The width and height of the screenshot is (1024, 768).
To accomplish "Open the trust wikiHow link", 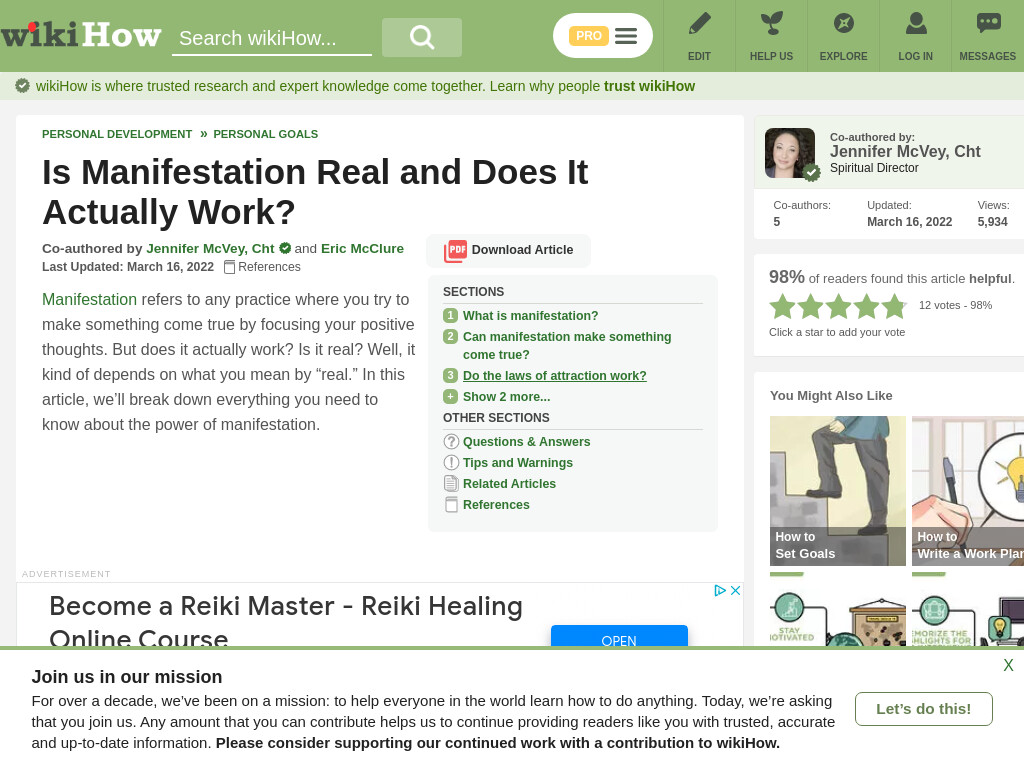I will tap(649, 86).
